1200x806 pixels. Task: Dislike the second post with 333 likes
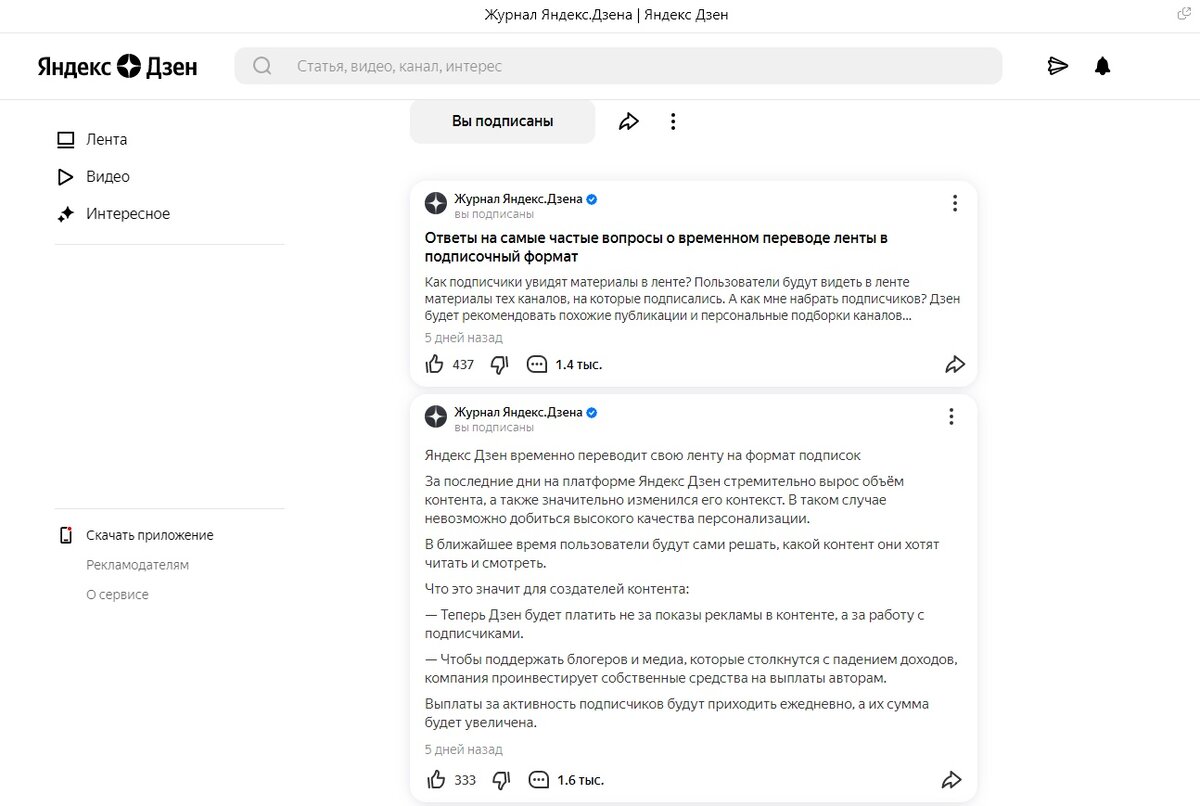tap(500, 779)
